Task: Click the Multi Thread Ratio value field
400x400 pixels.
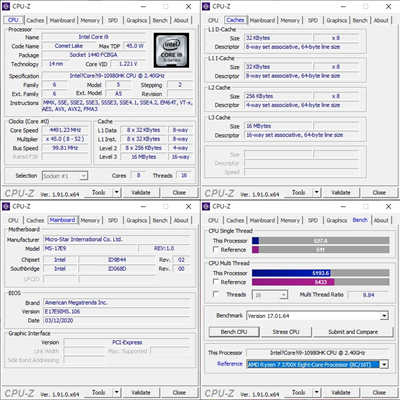Action: click(368, 295)
